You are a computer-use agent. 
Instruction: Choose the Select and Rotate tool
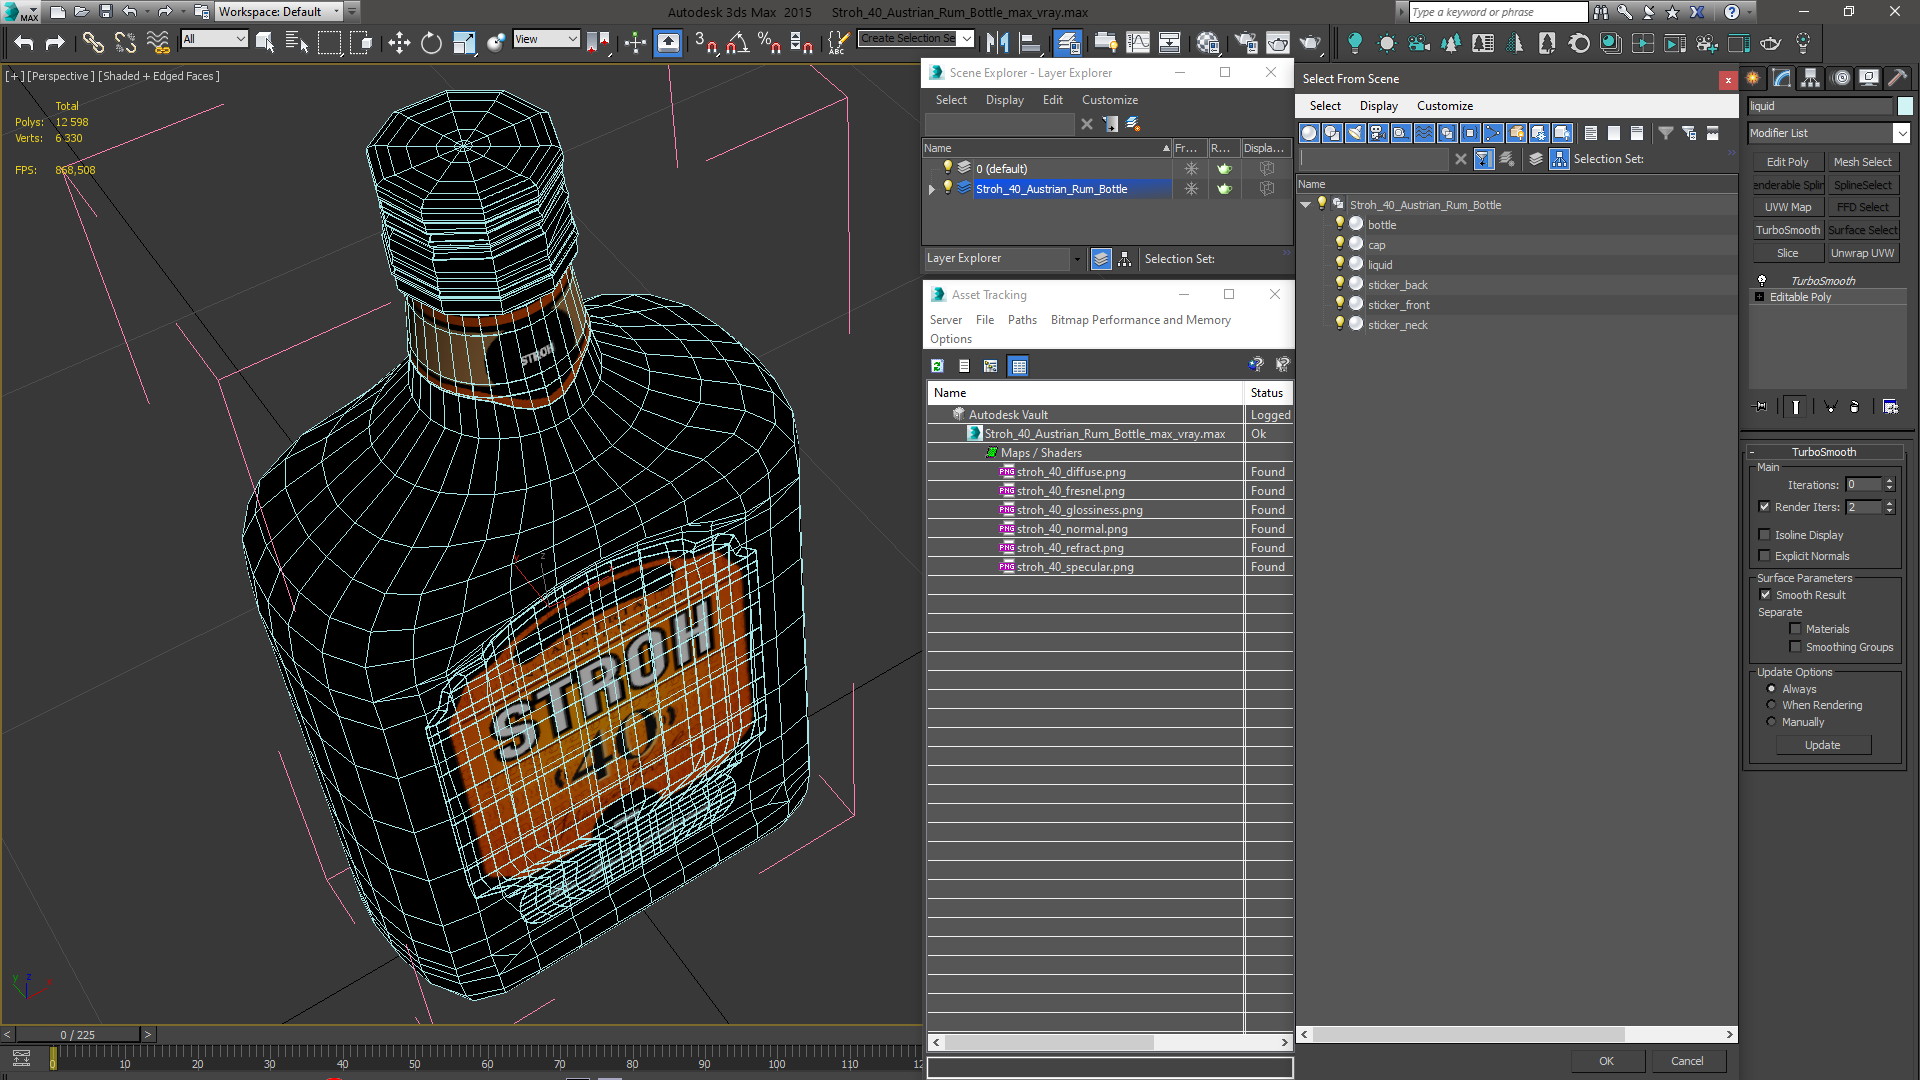coord(431,42)
